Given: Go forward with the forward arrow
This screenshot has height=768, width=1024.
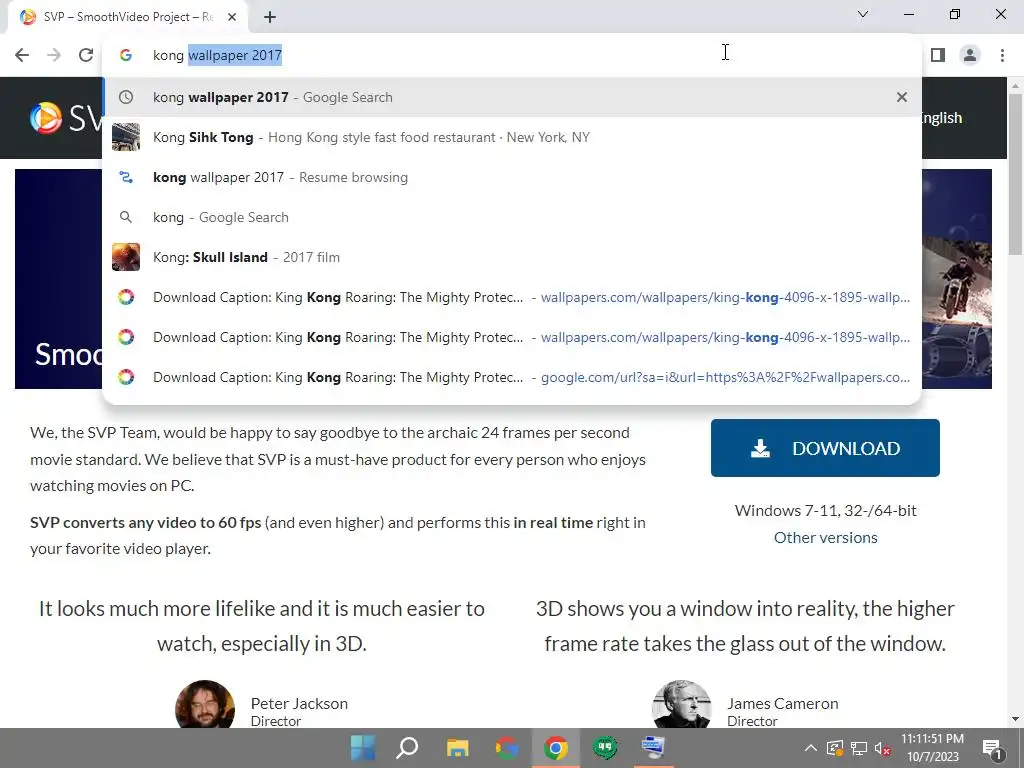Looking at the screenshot, I should (54, 55).
